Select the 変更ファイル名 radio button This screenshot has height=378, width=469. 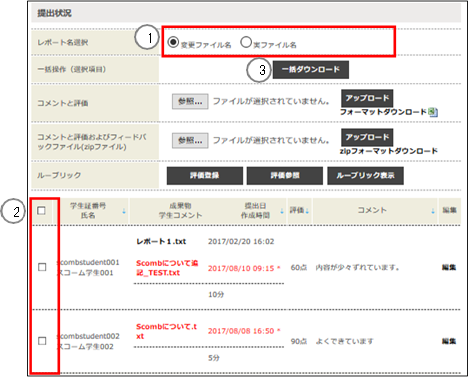(173, 42)
